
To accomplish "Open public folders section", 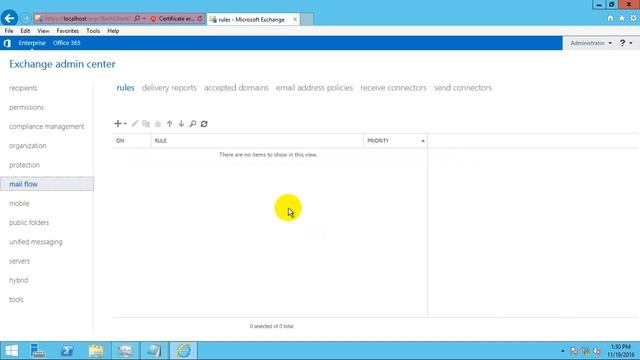I will pos(29,222).
